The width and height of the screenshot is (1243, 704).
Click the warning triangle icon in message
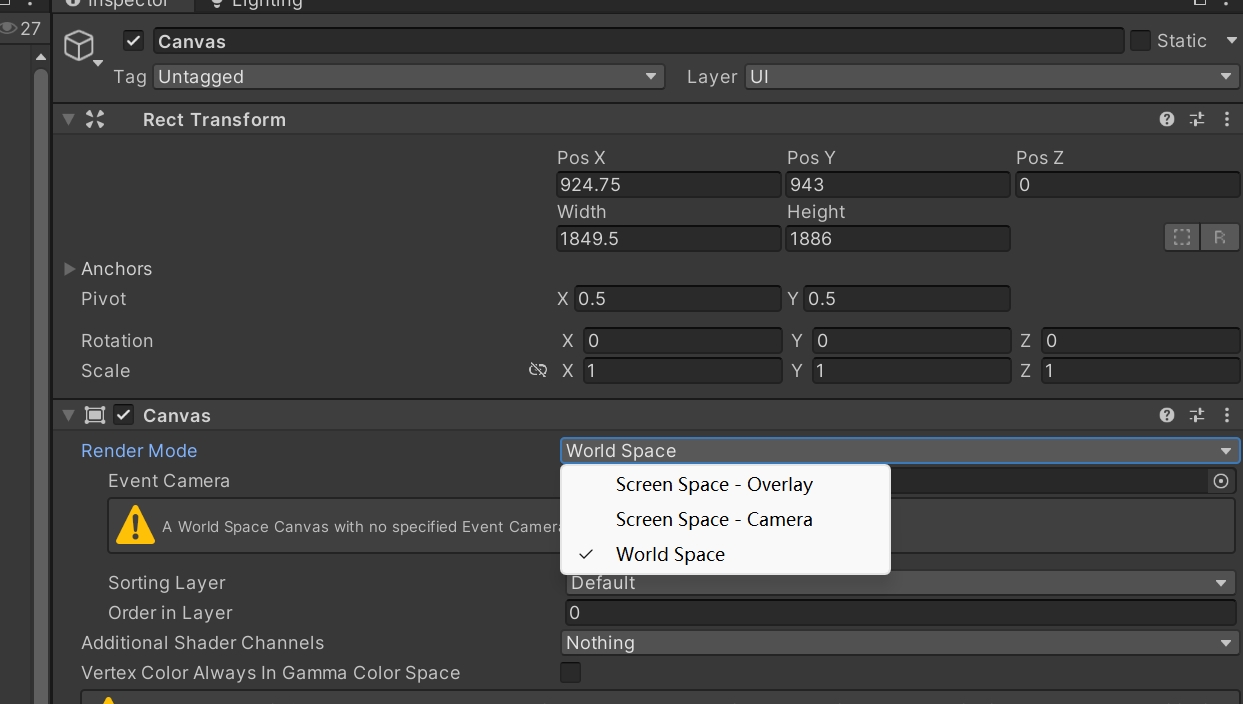pos(135,525)
